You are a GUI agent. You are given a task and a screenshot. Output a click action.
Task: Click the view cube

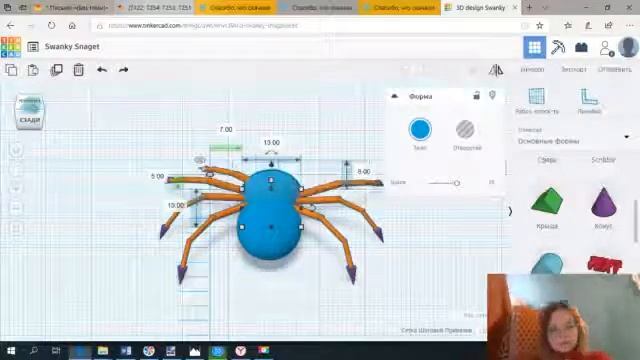pyautogui.click(x=29, y=112)
